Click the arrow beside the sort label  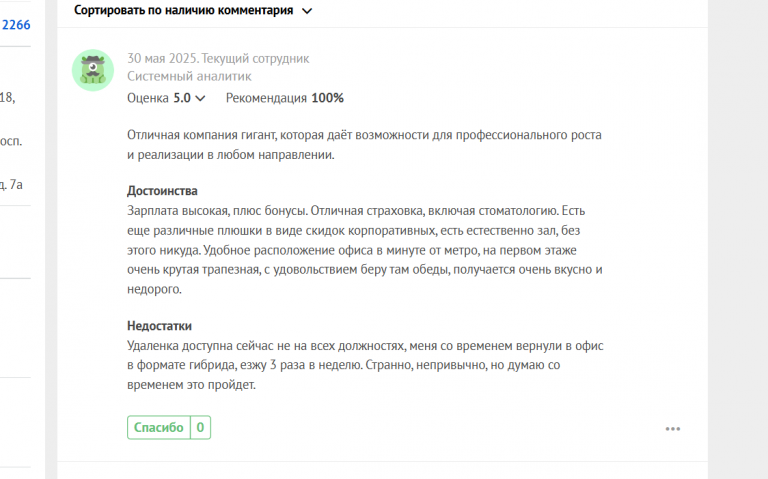tap(307, 11)
